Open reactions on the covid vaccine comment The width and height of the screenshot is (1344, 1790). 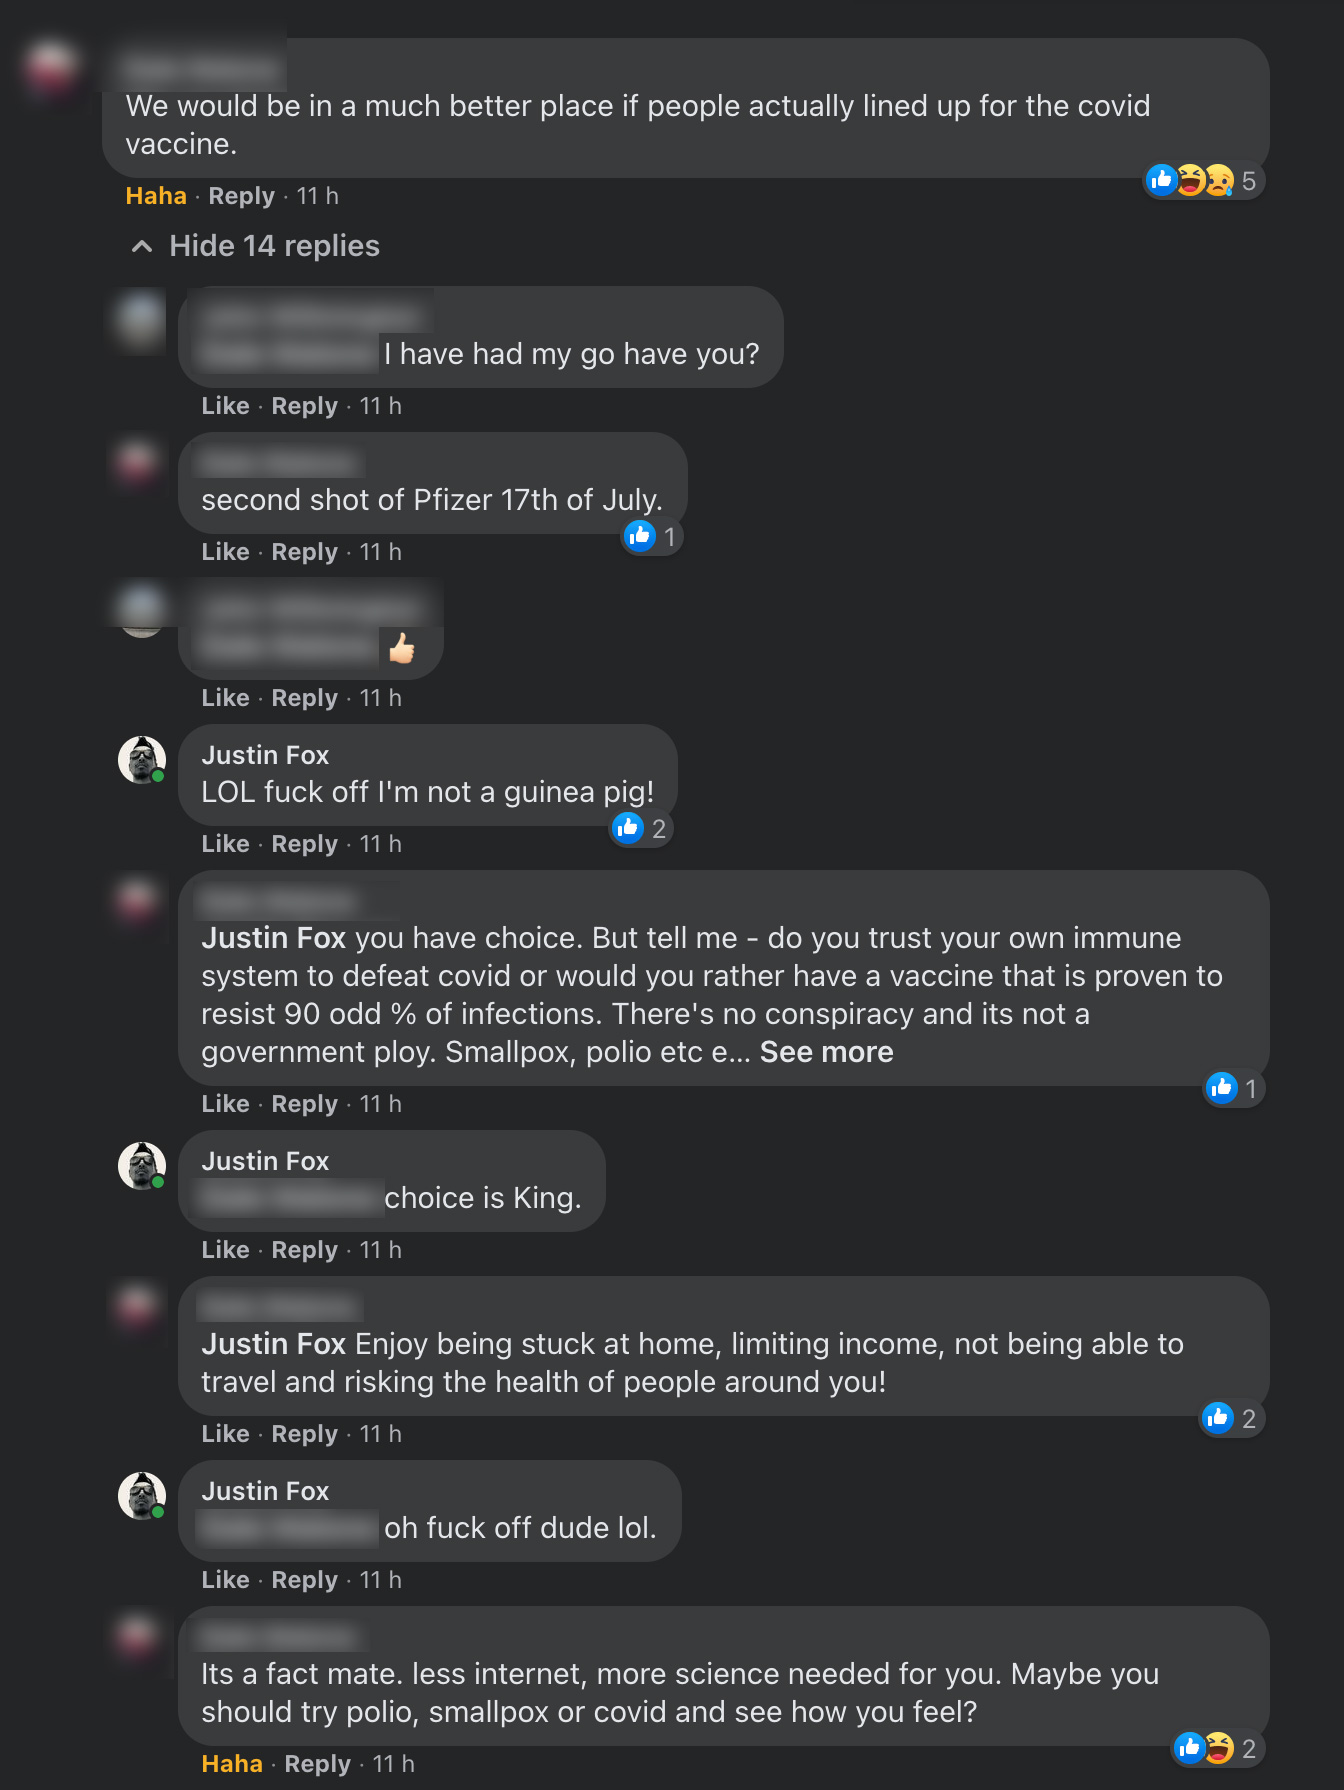coord(1202,181)
